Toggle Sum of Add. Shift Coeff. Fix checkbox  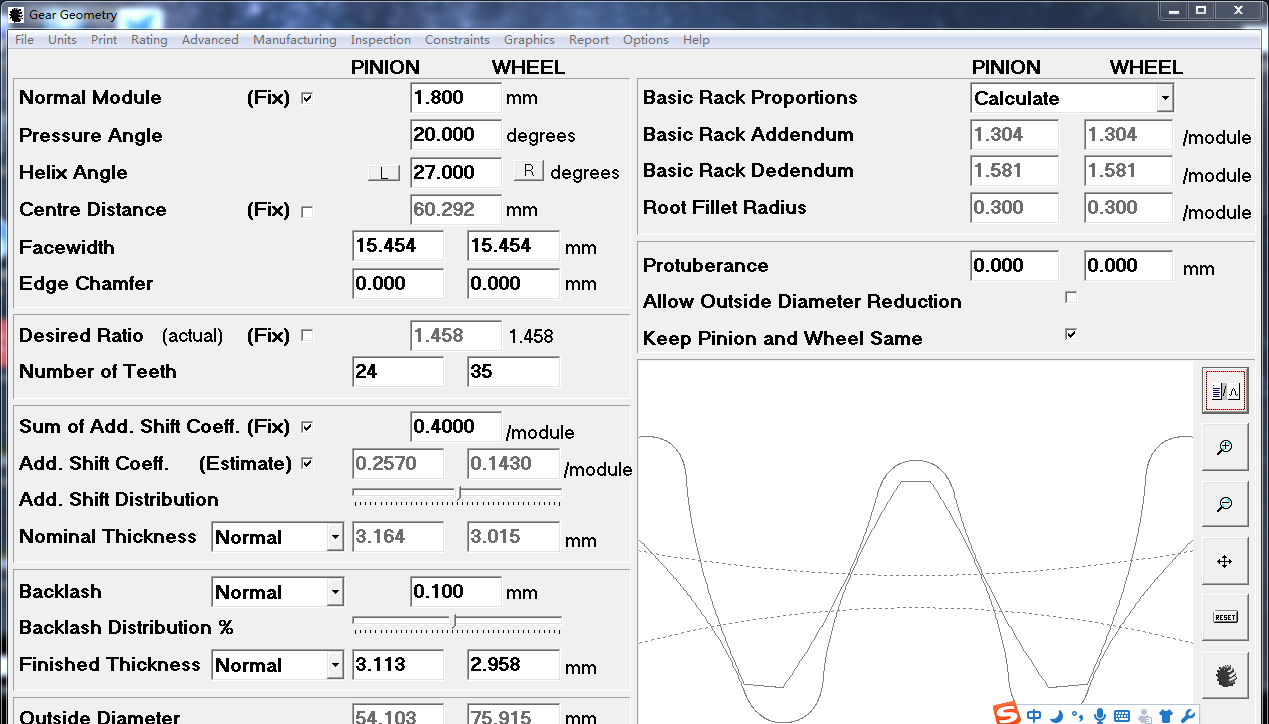coord(307,427)
